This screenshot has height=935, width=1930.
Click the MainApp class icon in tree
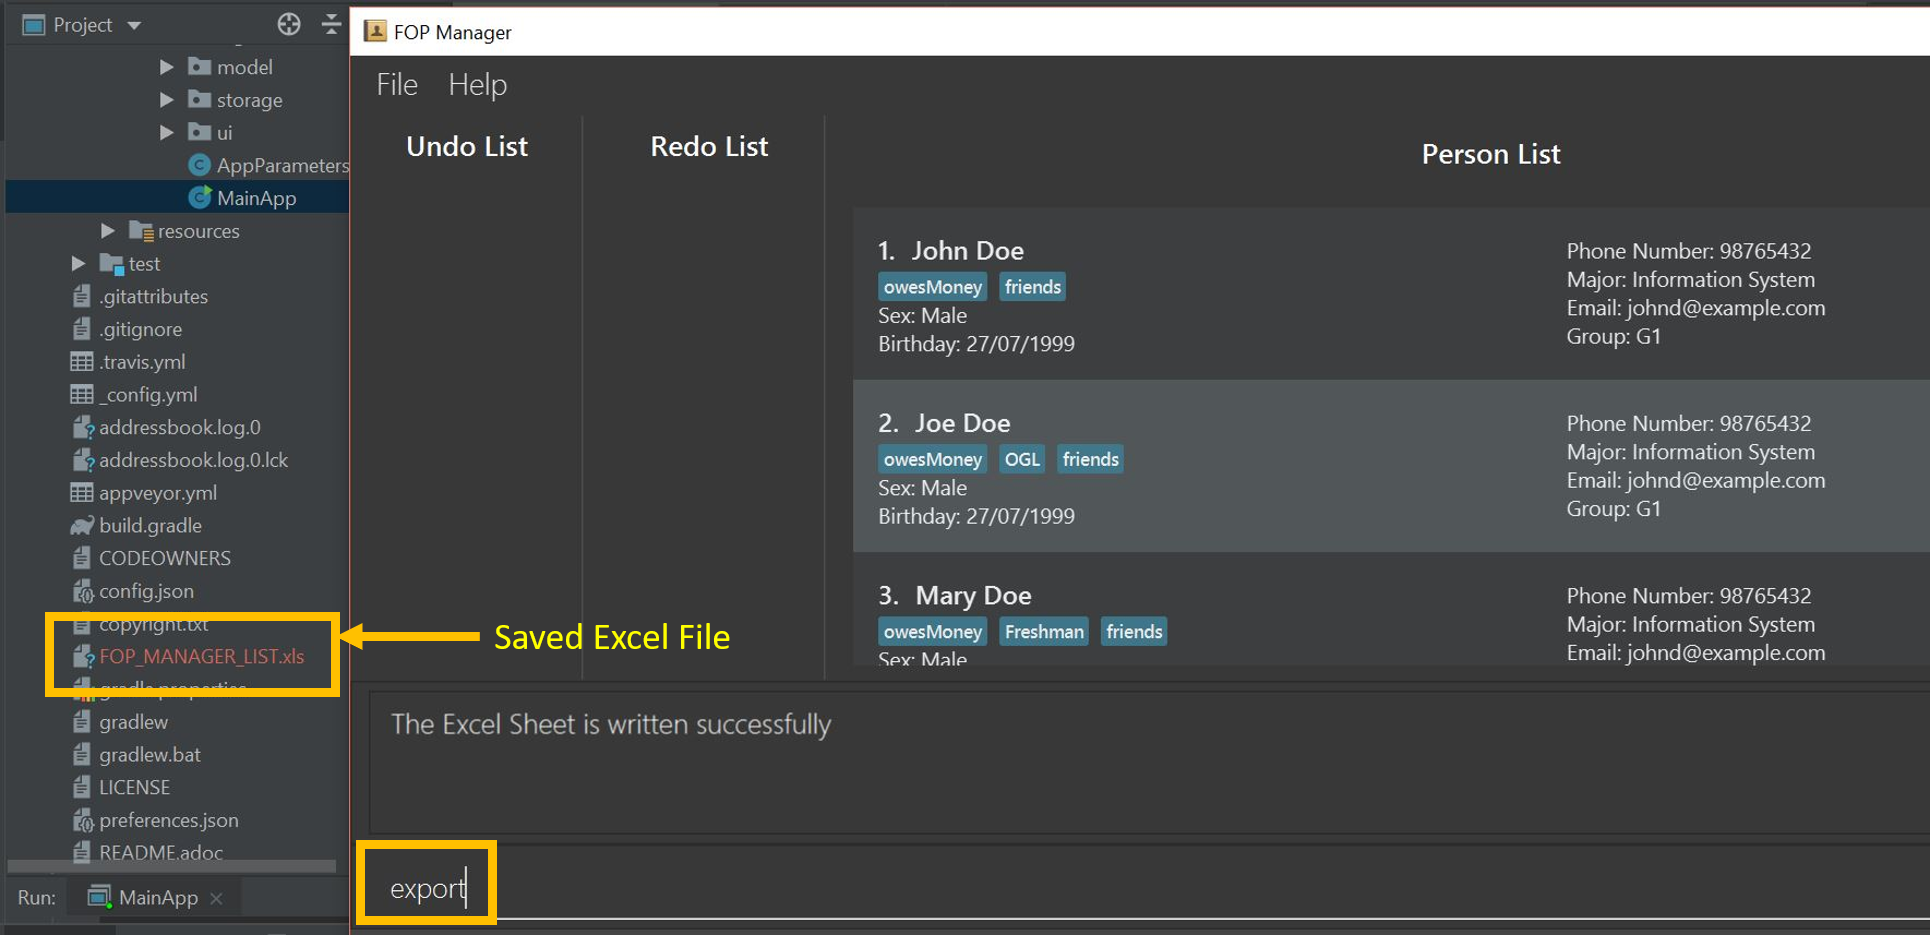(x=199, y=197)
